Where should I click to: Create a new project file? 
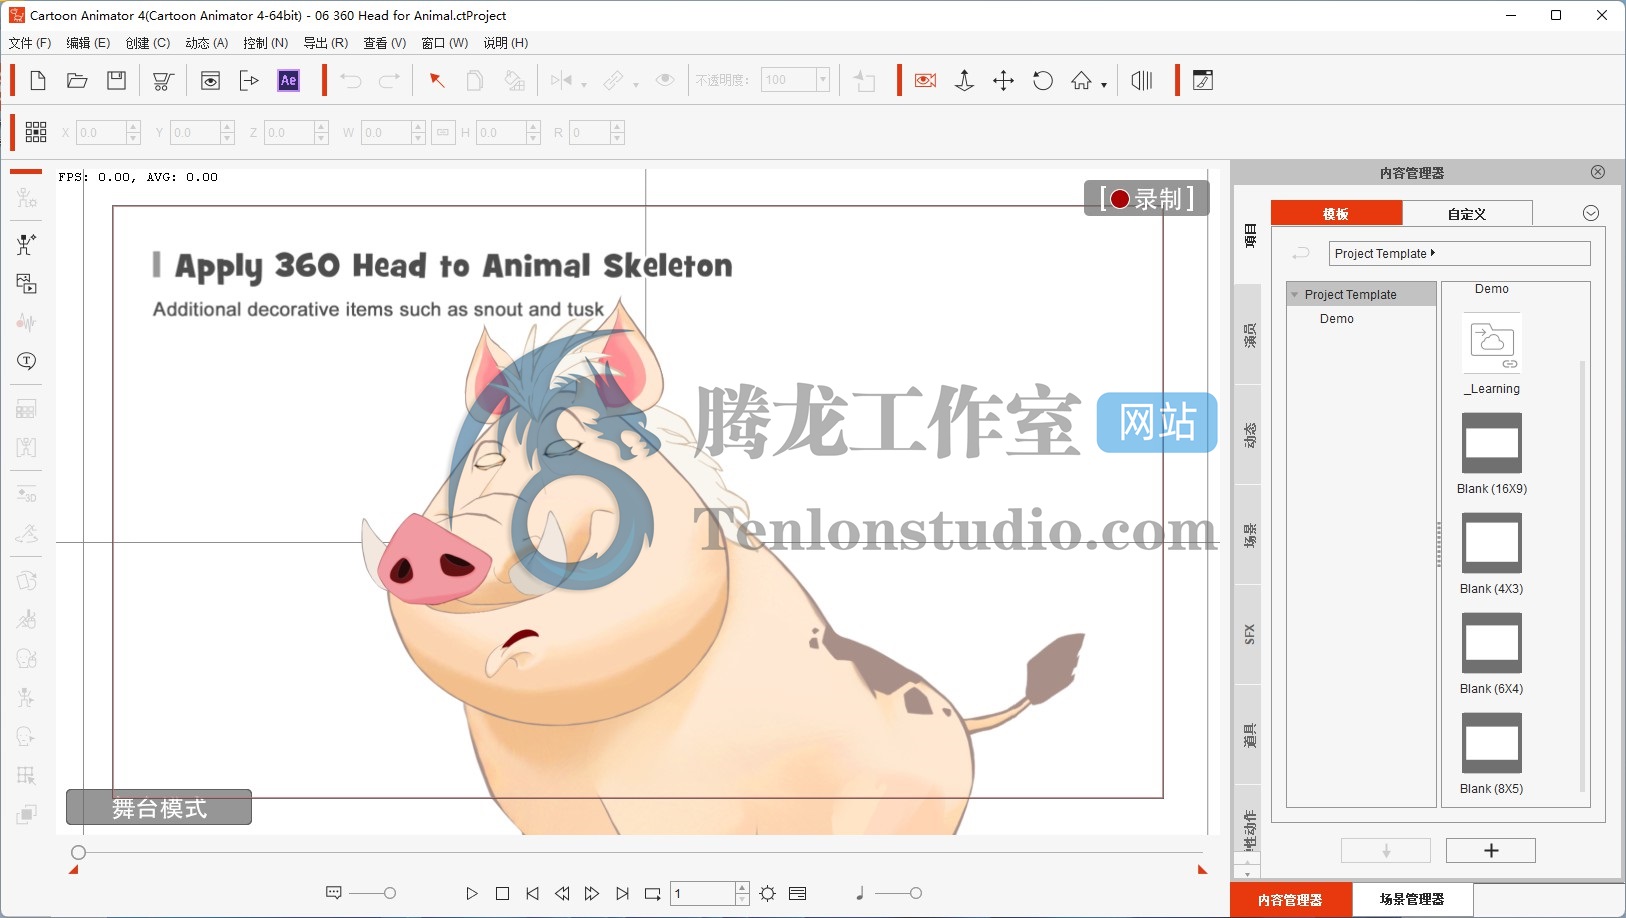(x=38, y=81)
